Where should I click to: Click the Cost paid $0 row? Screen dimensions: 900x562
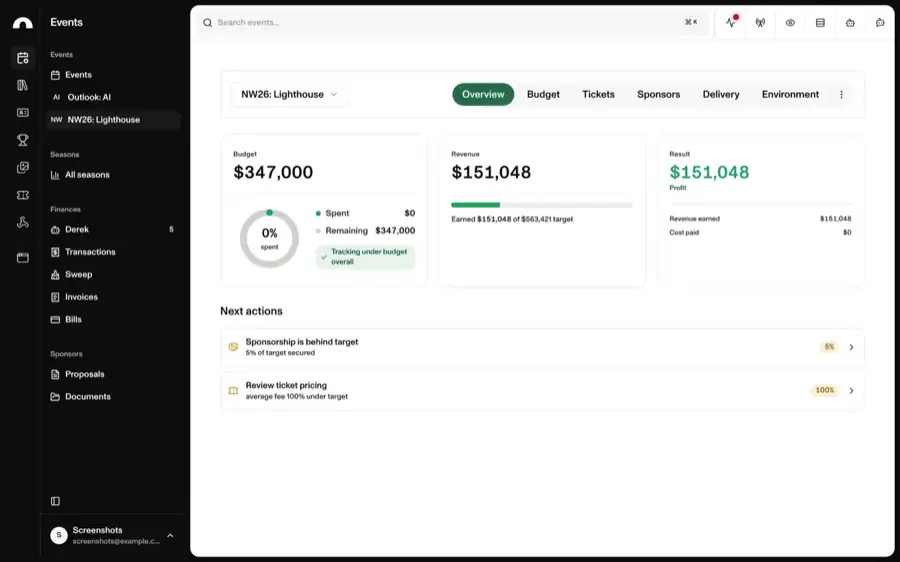[x=760, y=232]
